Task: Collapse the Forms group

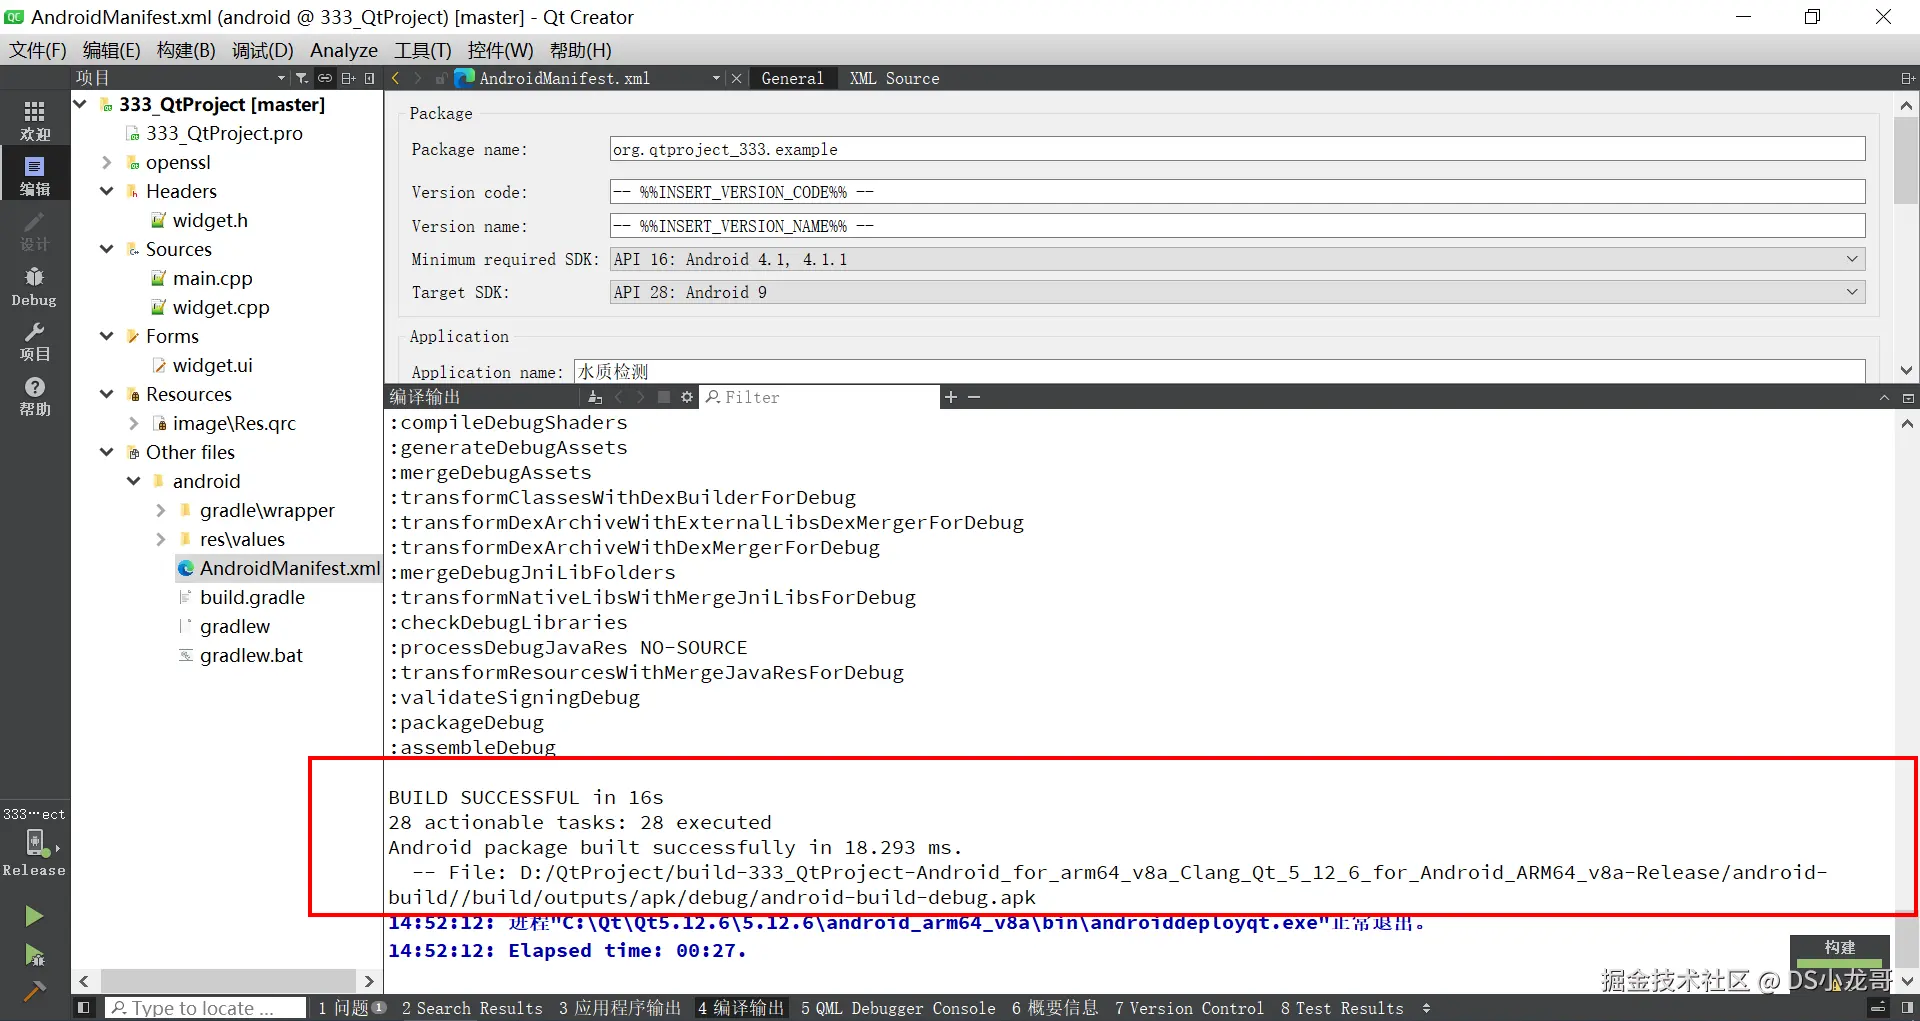Action: click(107, 336)
